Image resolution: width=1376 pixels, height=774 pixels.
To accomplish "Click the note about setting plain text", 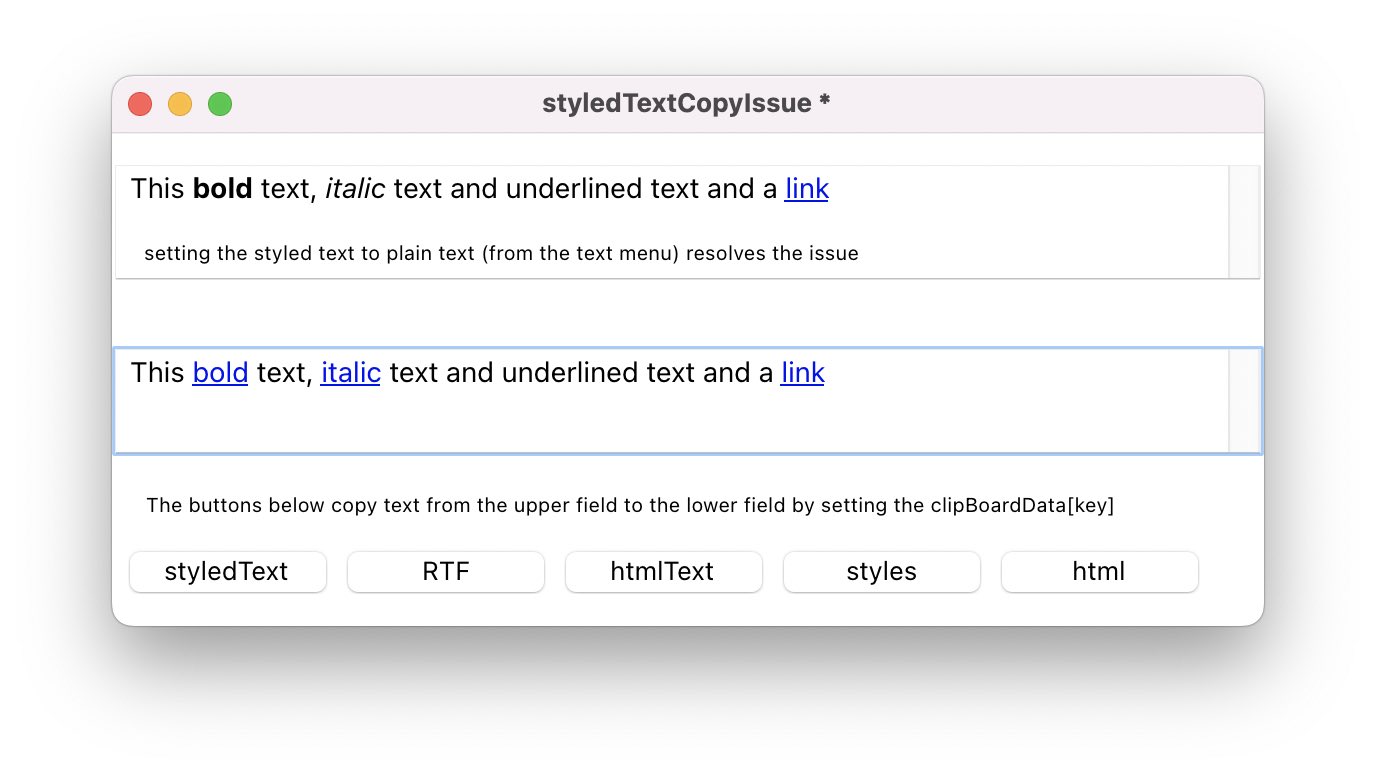I will (501, 254).
